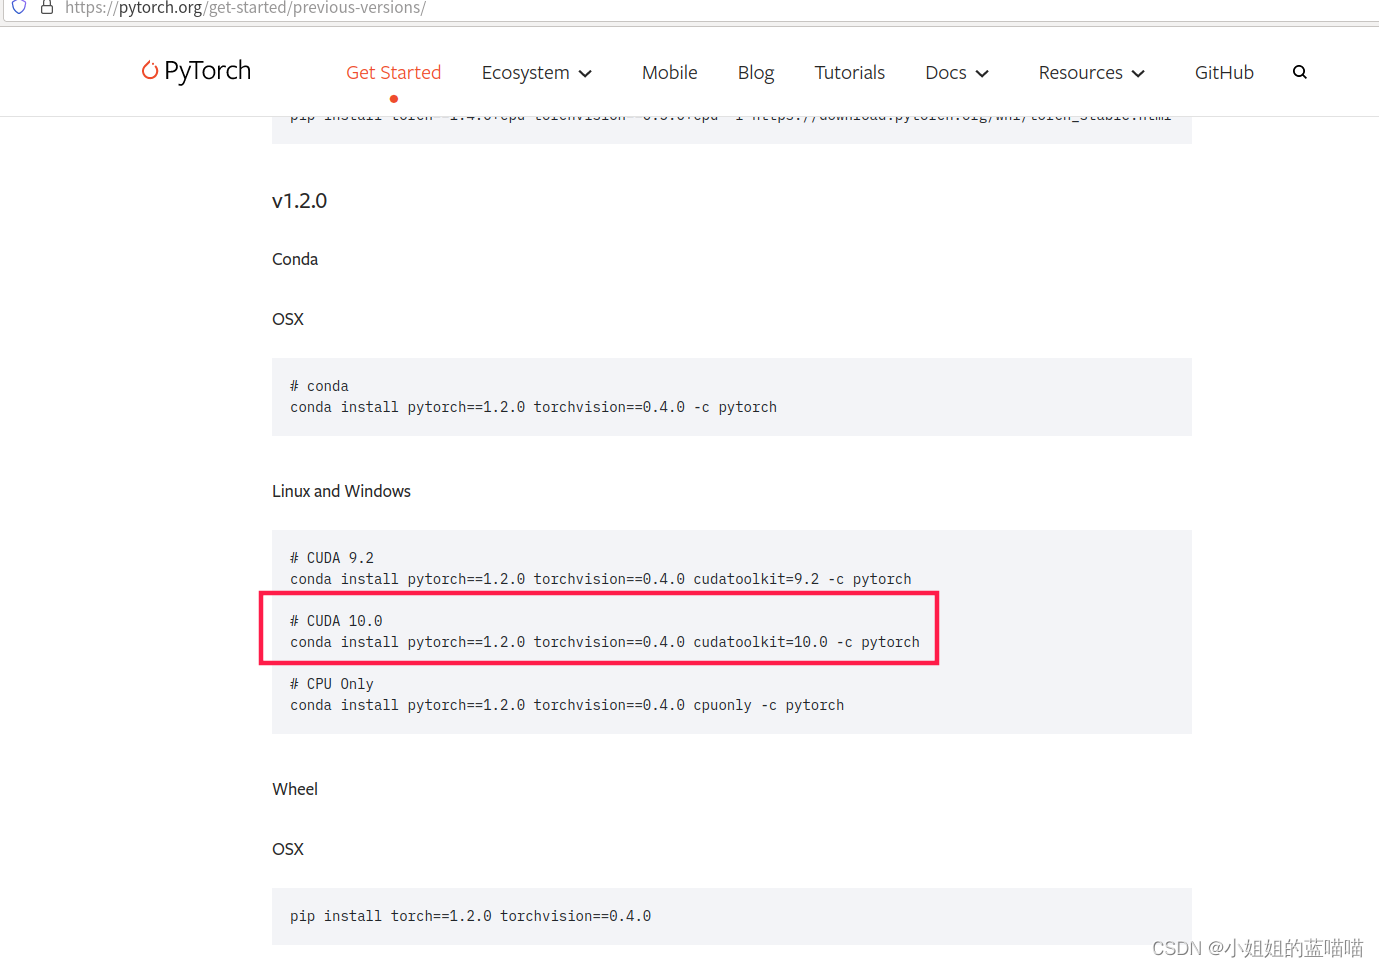
Task: Expand the Docs dropdown menu
Action: [x=957, y=73]
